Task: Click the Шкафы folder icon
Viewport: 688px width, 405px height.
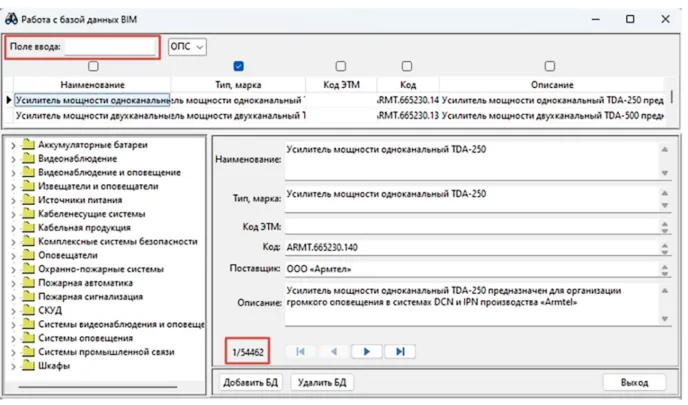Action: point(28,366)
